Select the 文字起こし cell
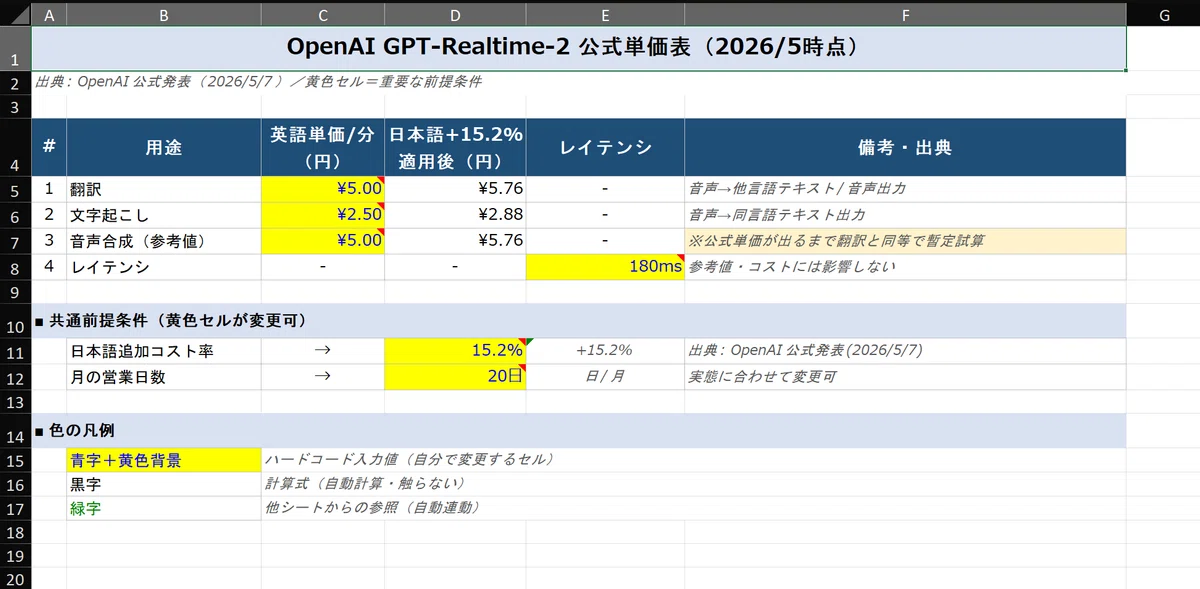Image resolution: width=1200 pixels, height=589 pixels. point(163,215)
